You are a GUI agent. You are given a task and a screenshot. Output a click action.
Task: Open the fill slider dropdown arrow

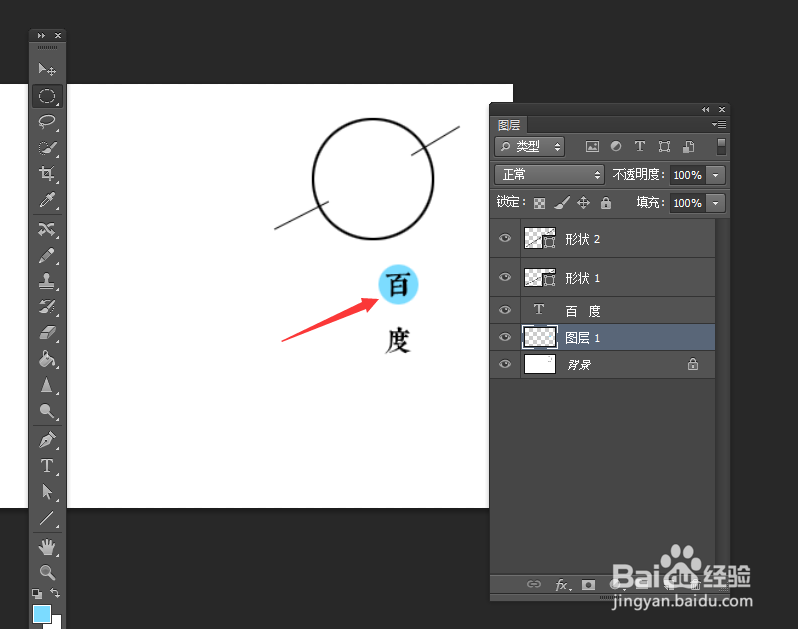716,203
